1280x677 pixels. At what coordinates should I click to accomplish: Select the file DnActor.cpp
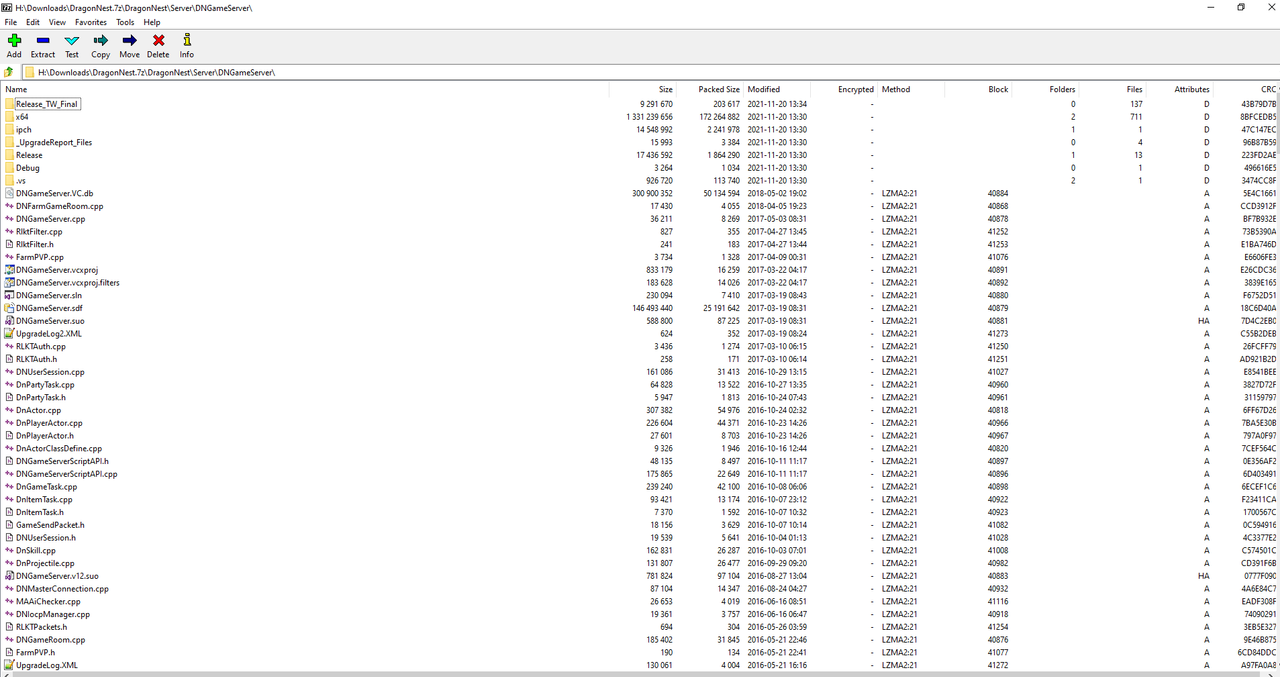coord(38,410)
